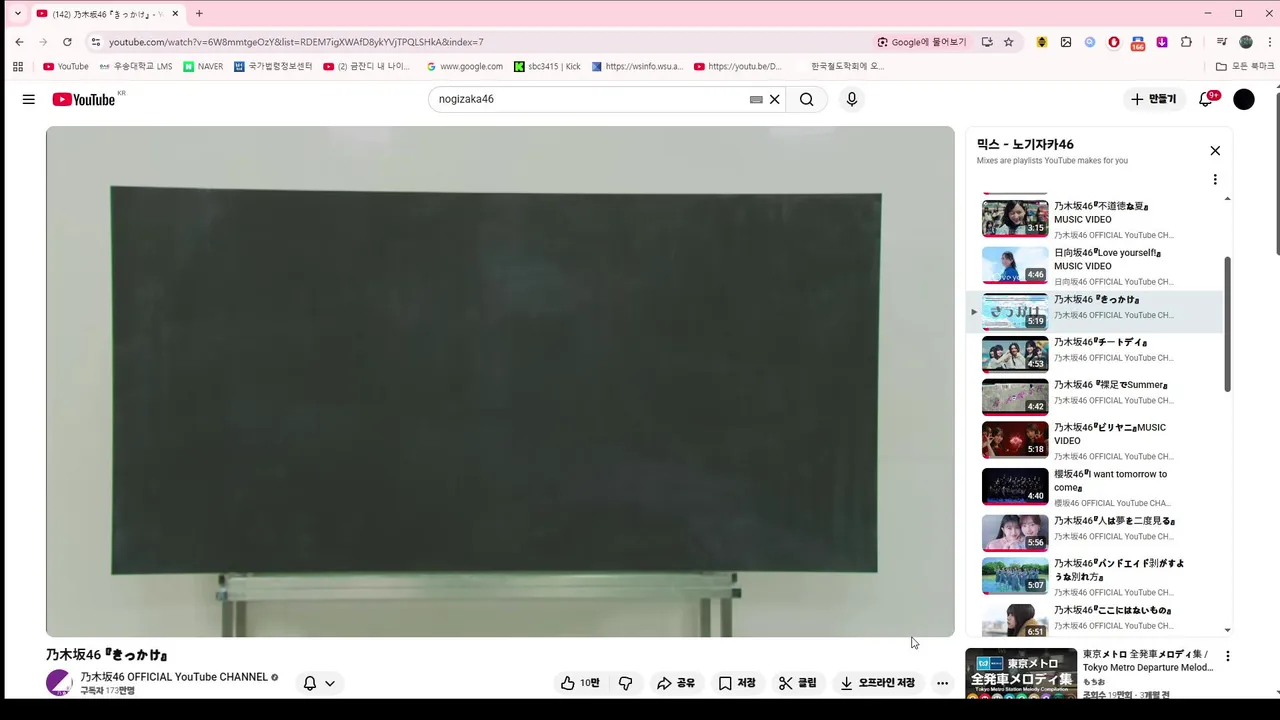The height and width of the screenshot is (720, 1280).
Task: Open a new browser tab
Action: (x=199, y=14)
